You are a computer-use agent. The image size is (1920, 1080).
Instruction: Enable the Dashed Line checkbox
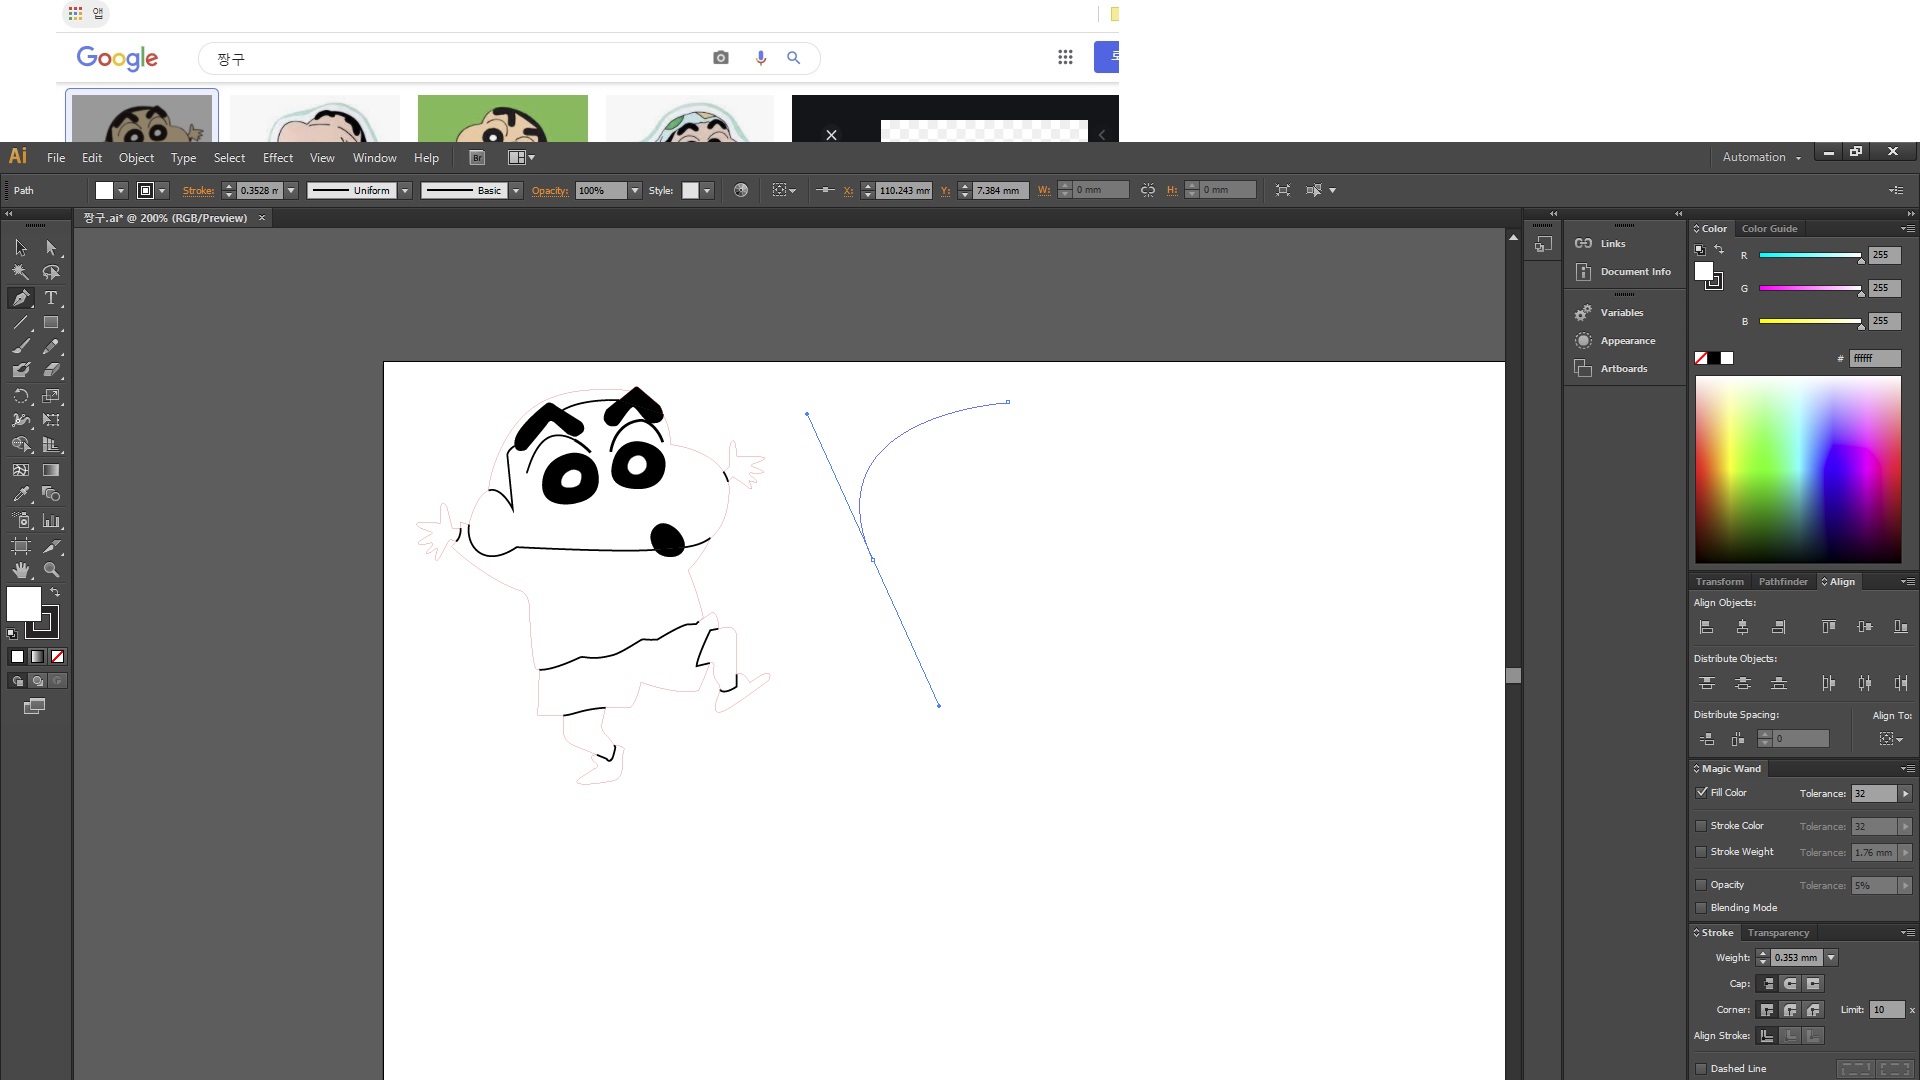[x=1701, y=1069]
